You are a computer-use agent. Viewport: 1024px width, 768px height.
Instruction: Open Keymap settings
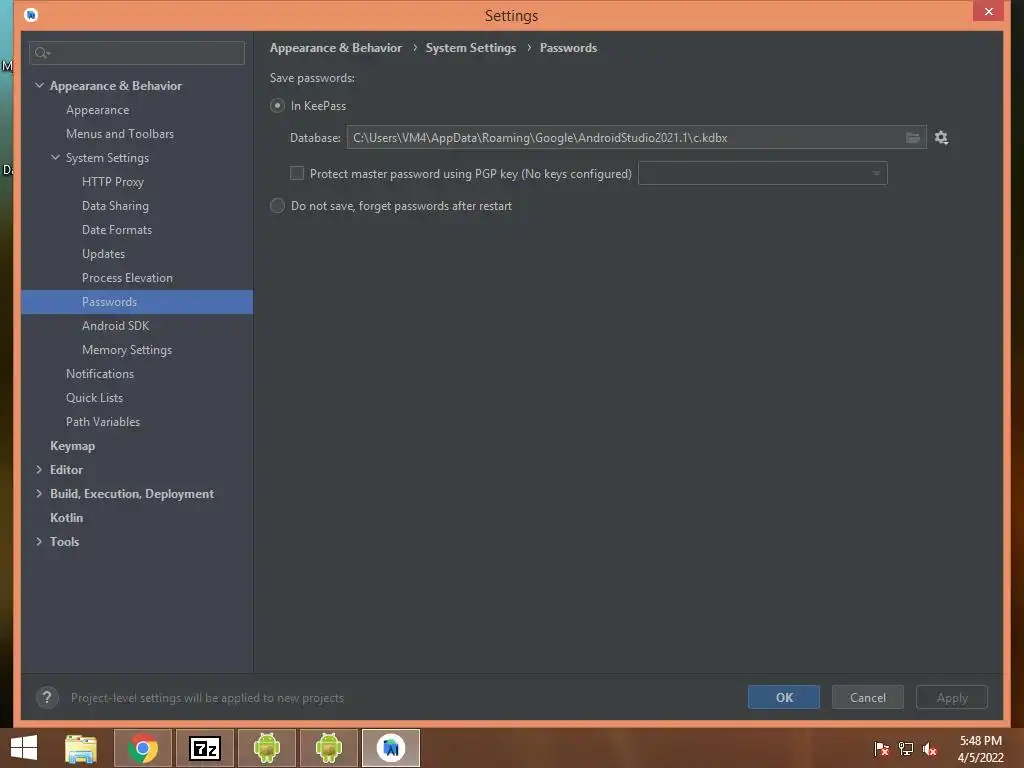72,446
